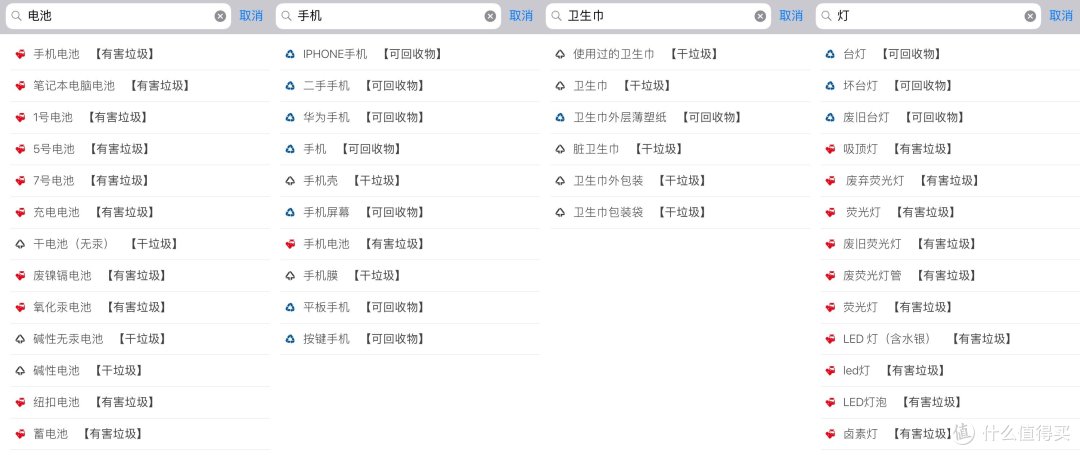Open the 平板手机 result
The height and width of the screenshot is (455, 1080).
point(410,308)
